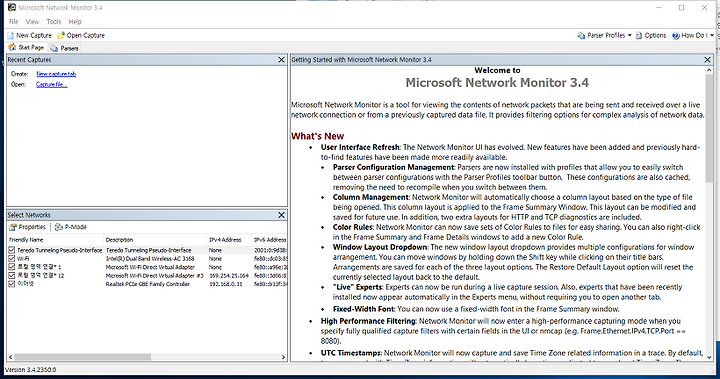The width and height of the screenshot is (720, 379).
Task: Sort by IPv6 Address column header
Action: [x=270, y=239]
